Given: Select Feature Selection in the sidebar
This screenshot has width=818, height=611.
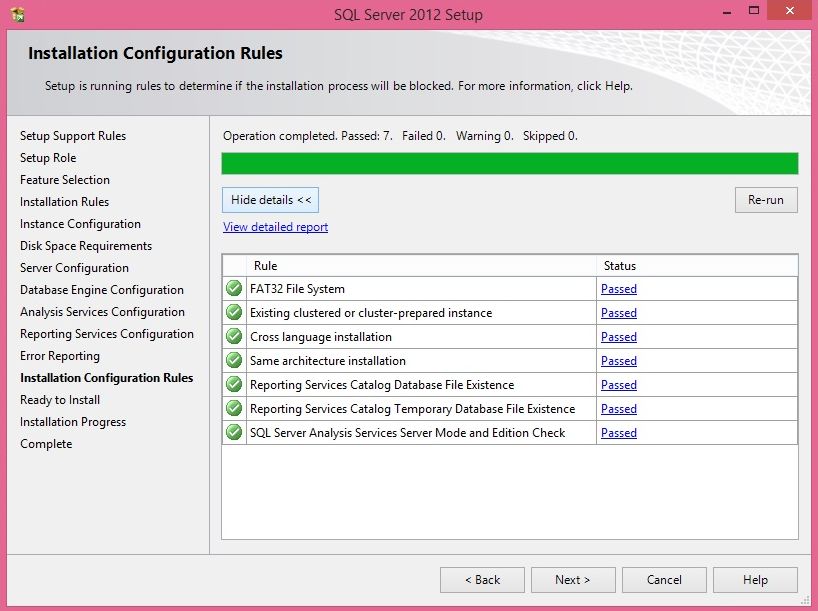Looking at the screenshot, I should pyautogui.click(x=64, y=179).
